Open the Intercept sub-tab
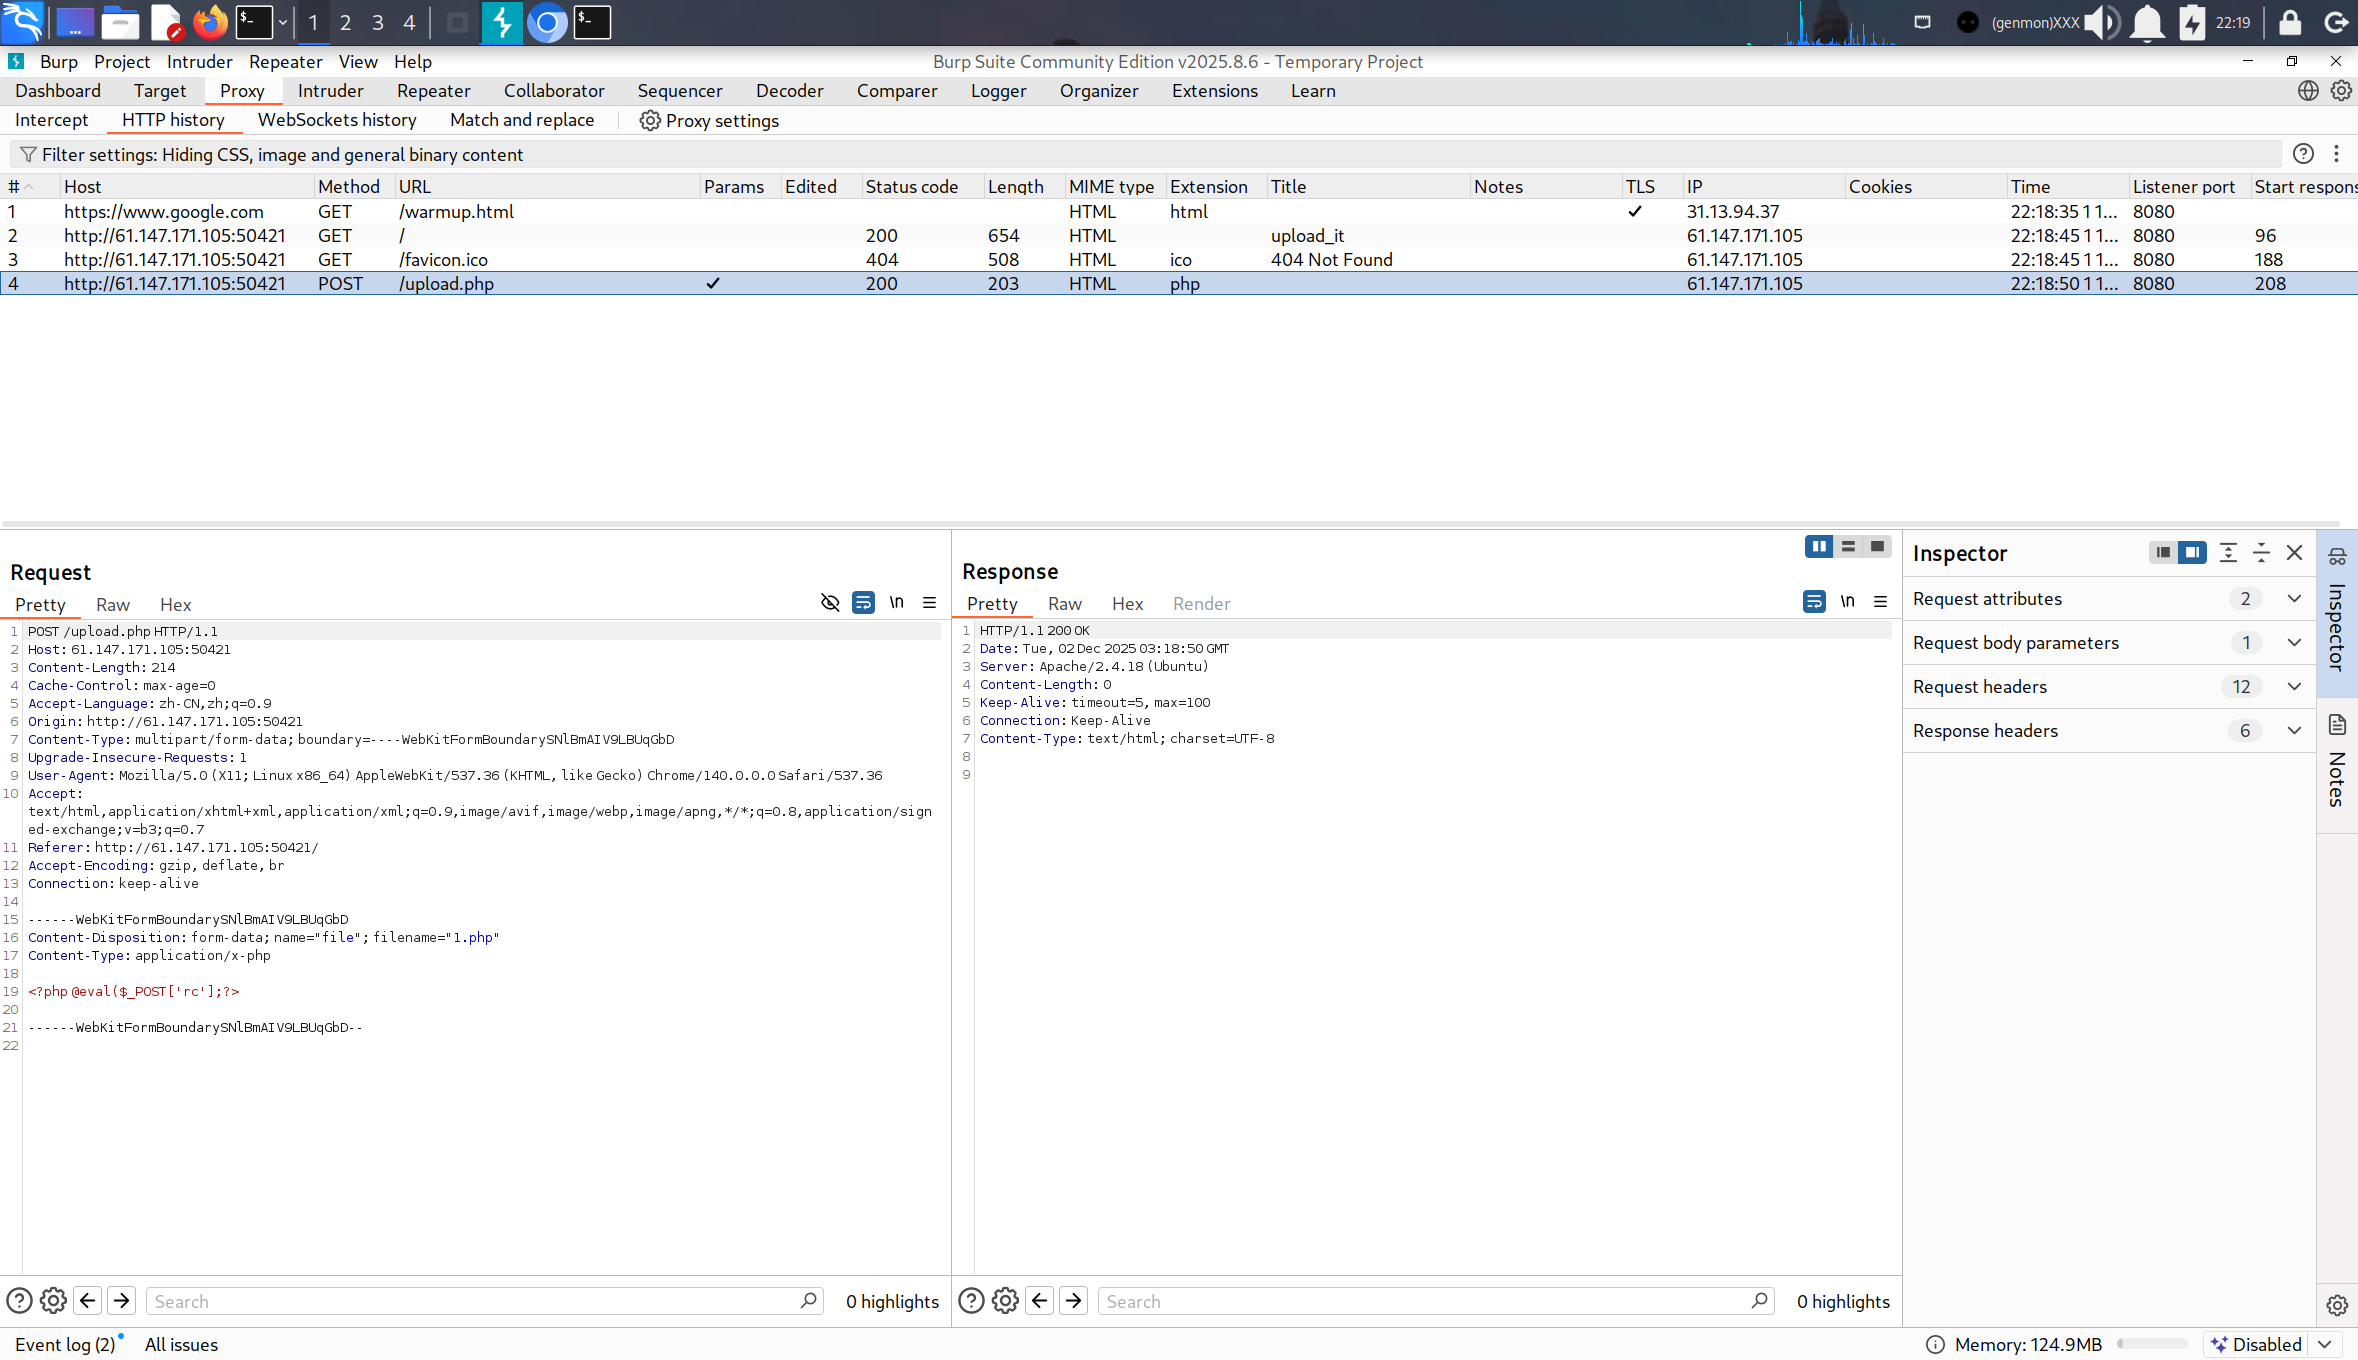The width and height of the screenshot is (2358, 1360). (52, 120)
